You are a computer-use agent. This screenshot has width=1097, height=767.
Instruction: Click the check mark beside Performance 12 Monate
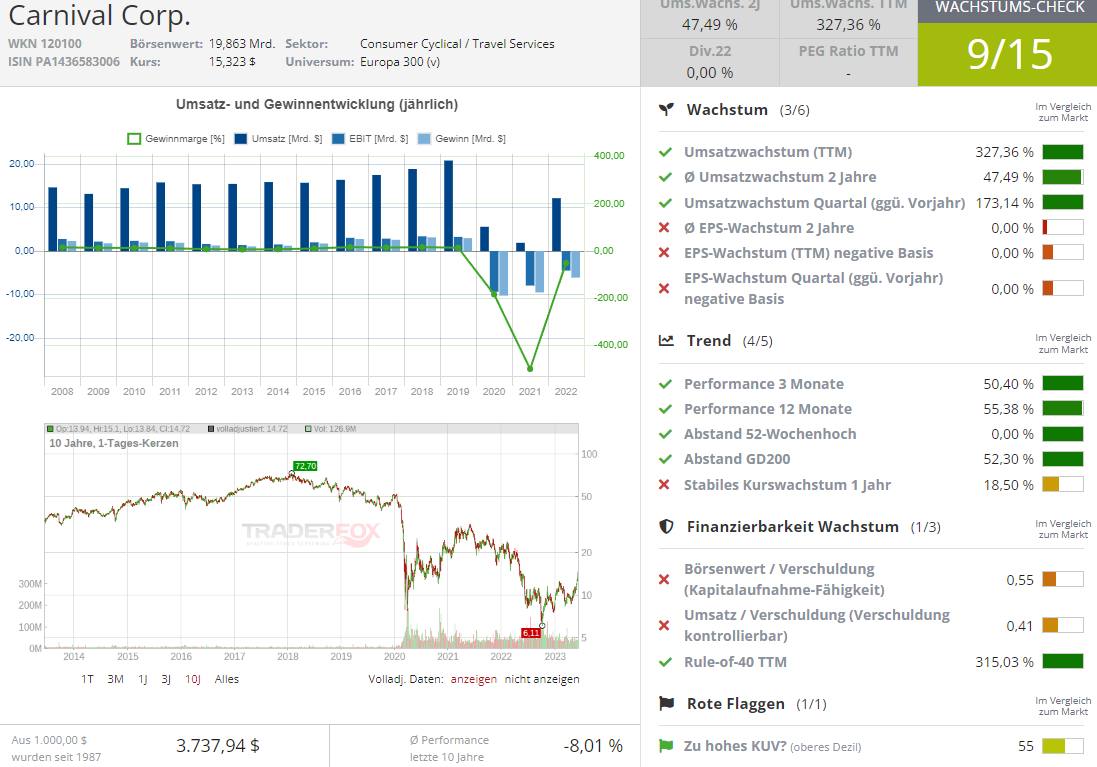click(x=665, y=409)
